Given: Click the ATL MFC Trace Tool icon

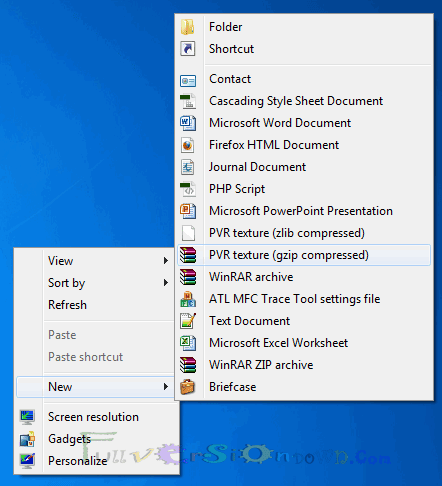Looking at the screenshot, I should 188,299.
